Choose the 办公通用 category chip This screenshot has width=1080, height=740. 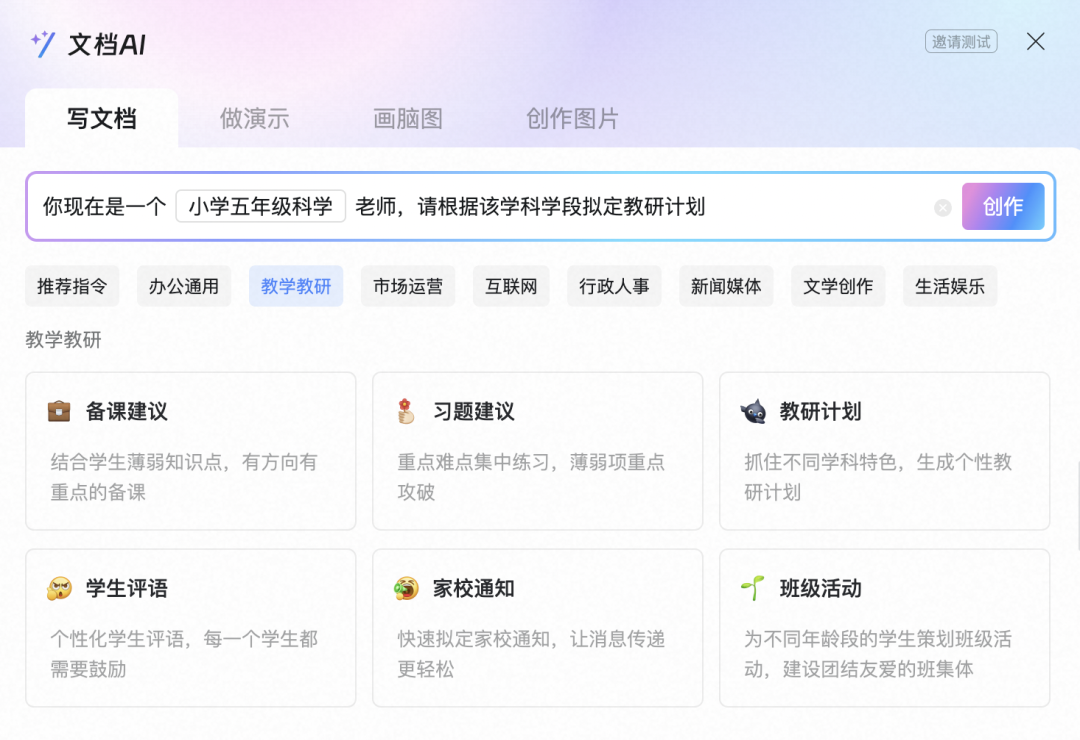184,287
